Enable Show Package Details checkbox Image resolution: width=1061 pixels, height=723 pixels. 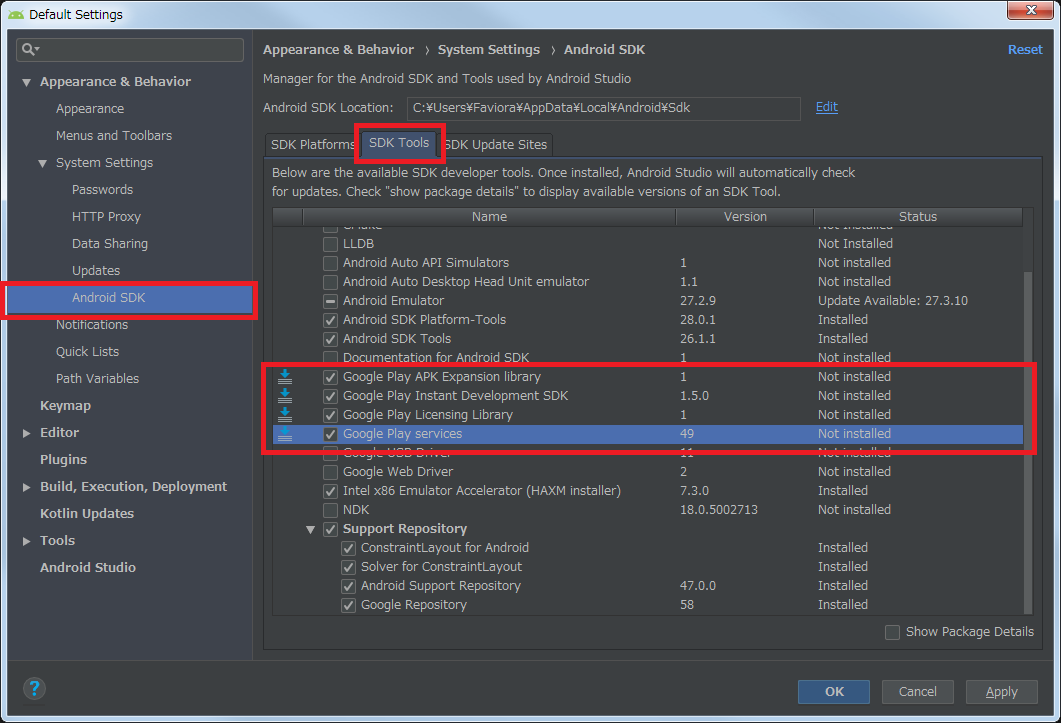(x=893, y=632)
